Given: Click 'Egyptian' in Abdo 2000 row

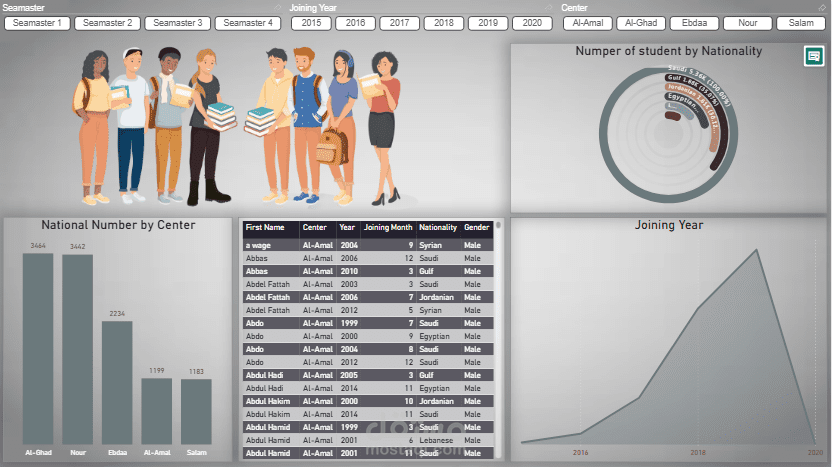Looking at the screenshot, I should [x=435, y=336].
